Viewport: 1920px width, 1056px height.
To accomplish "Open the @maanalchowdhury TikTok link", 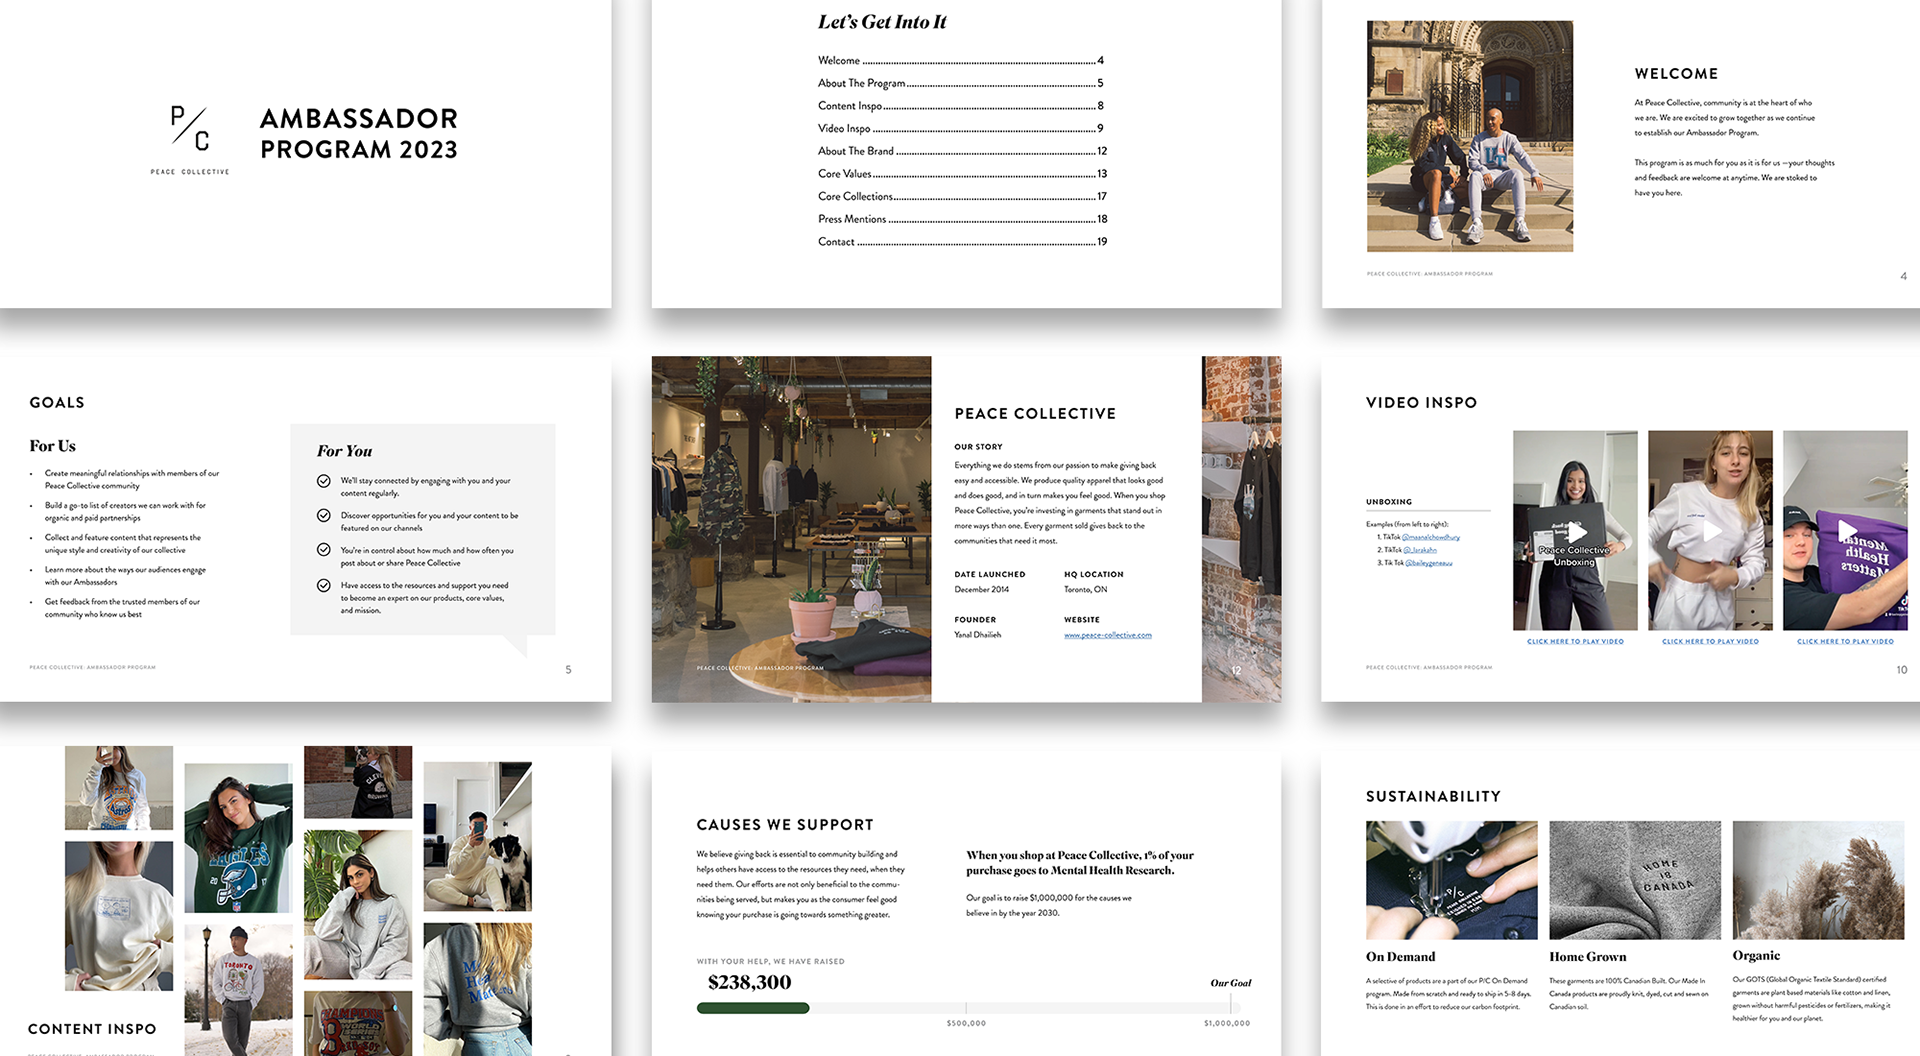I will click(1431, 537).
